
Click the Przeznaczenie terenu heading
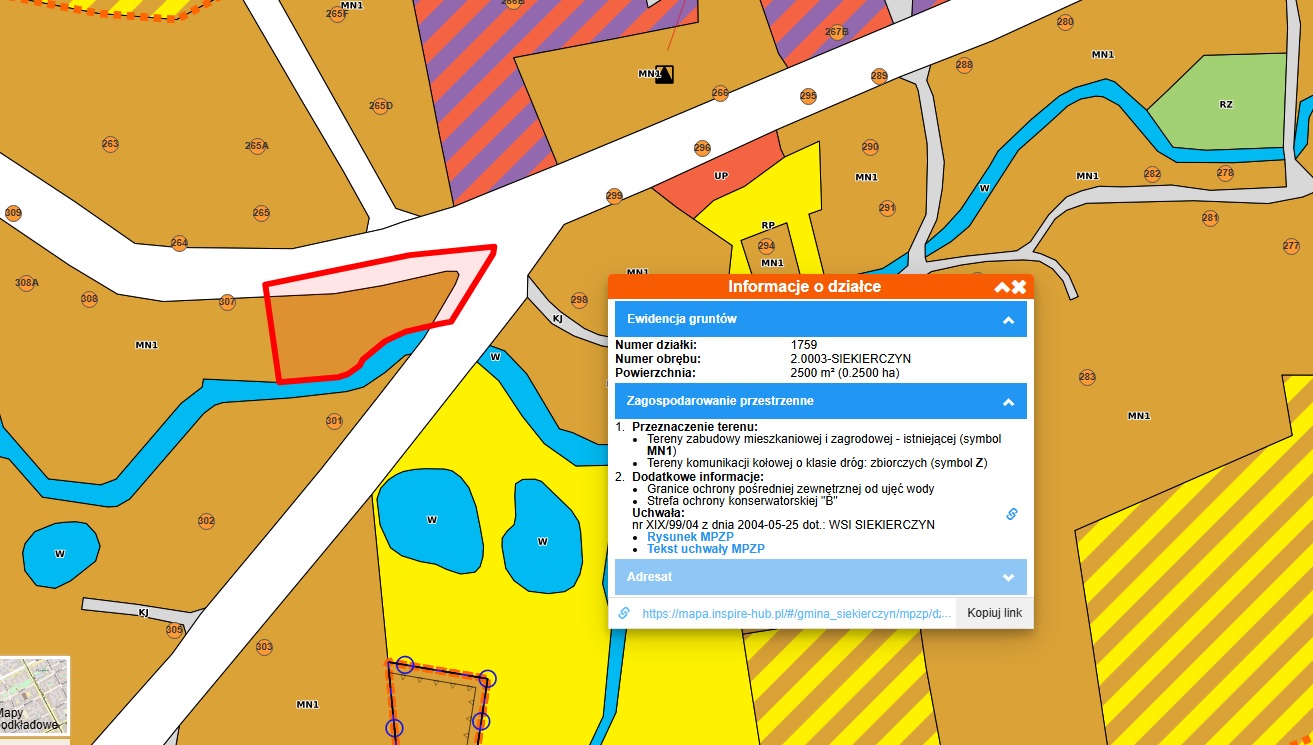[x=695, y=427]
